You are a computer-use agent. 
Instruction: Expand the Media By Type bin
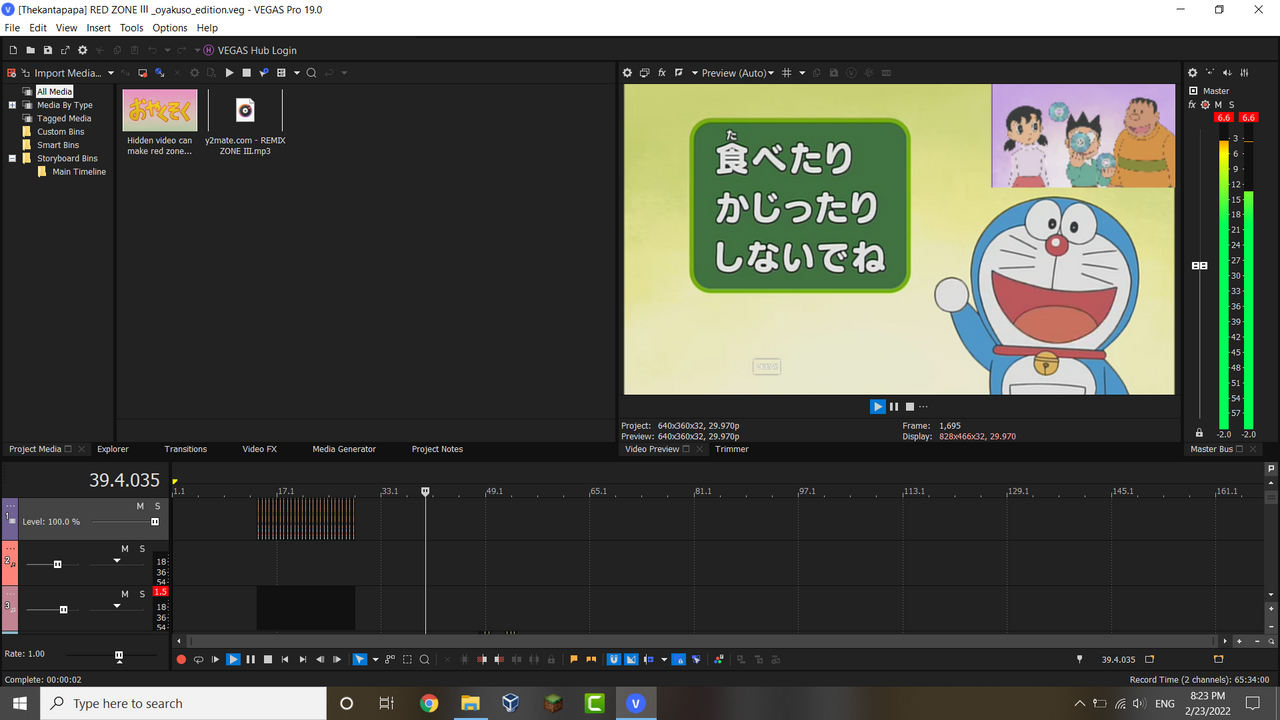coord(12,105)
